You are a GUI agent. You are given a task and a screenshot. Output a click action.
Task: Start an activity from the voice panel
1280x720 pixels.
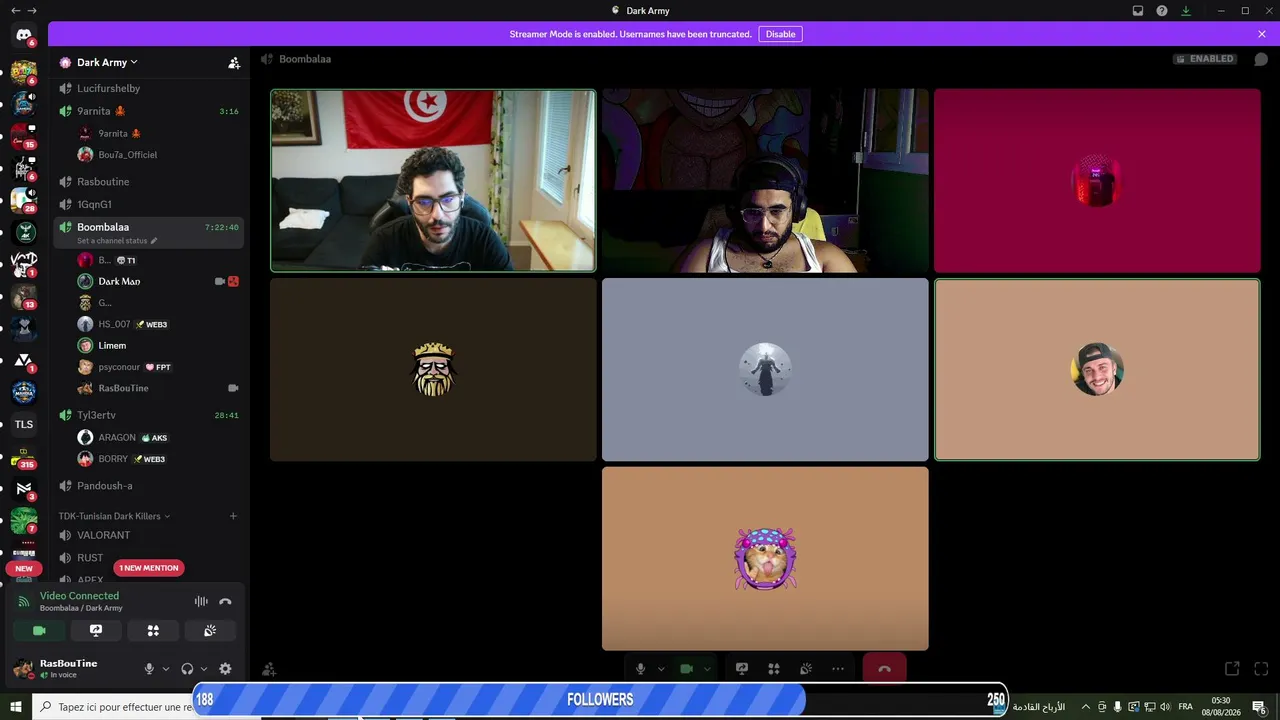(x=153, y=631)
